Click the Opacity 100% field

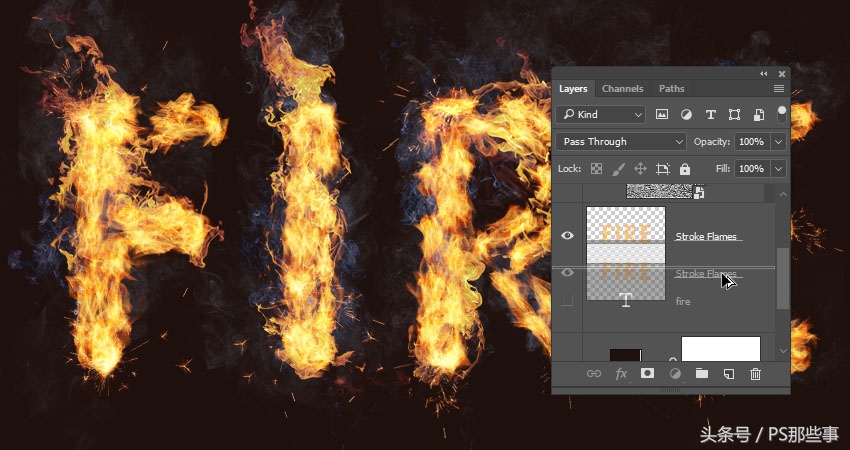tap(752, 142)
